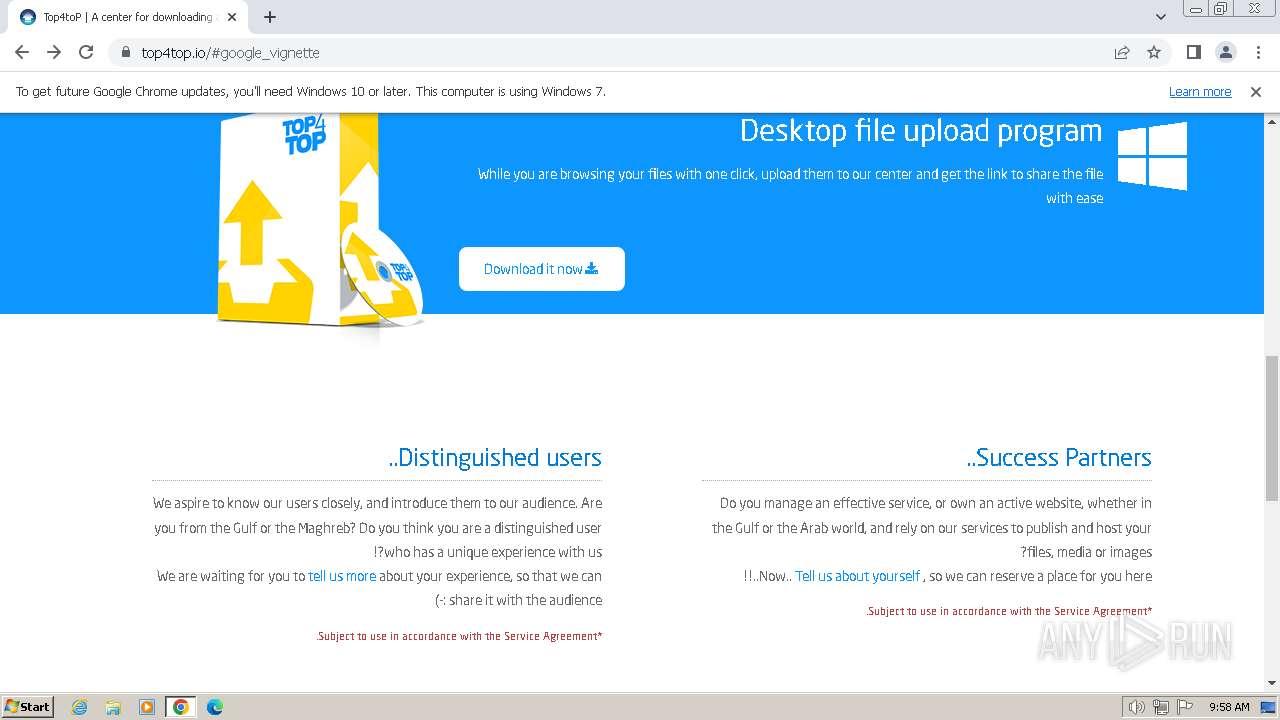
Task: Click the Success Partners heading
Action: click(x=1059, y=458)
